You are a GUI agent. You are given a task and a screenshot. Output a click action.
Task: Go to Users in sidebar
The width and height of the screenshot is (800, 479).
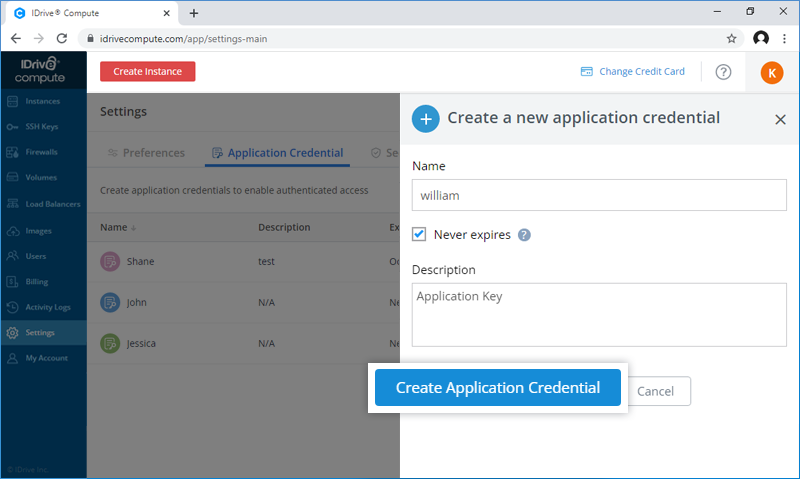point(43,256)
